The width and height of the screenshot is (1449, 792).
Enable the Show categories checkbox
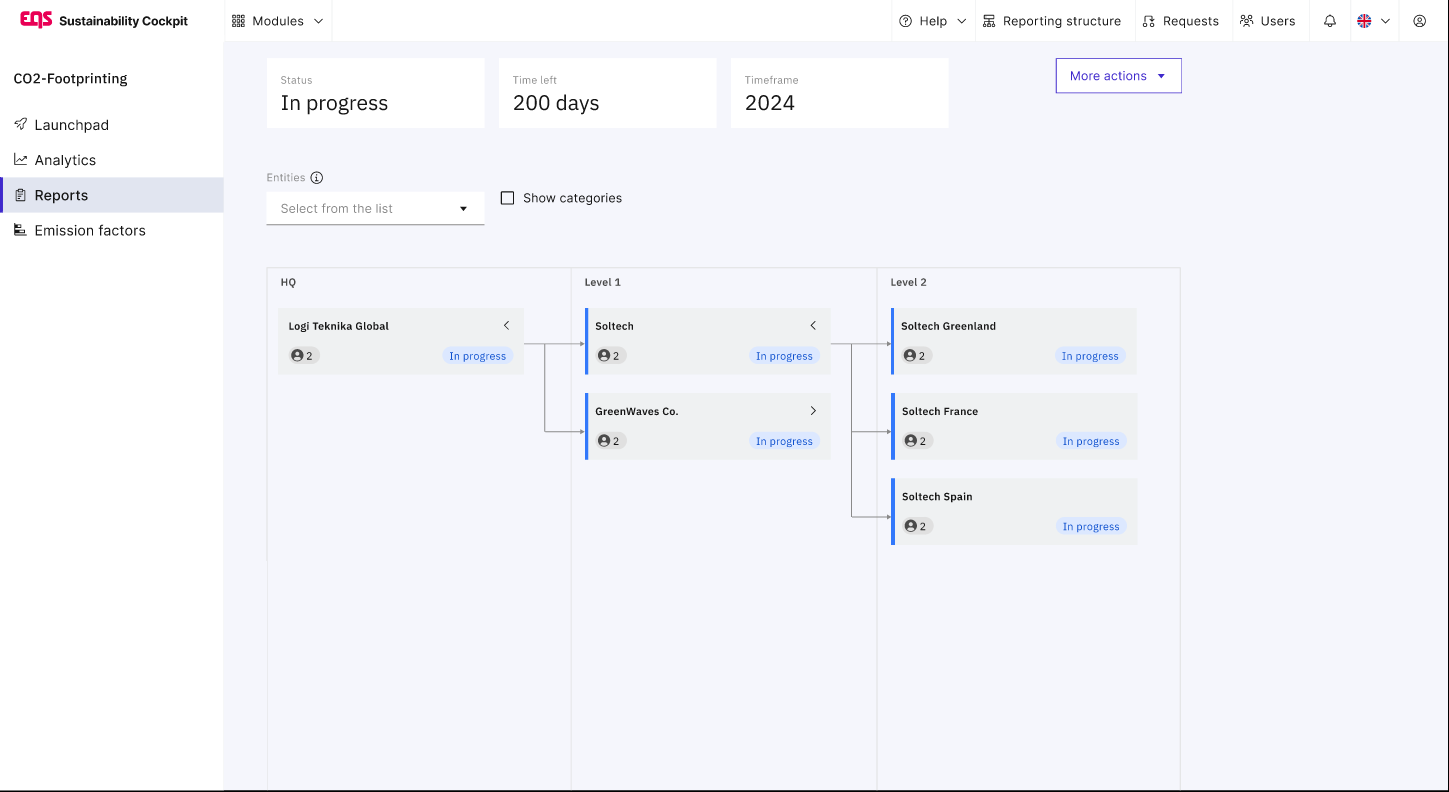(x=507, y=198)
